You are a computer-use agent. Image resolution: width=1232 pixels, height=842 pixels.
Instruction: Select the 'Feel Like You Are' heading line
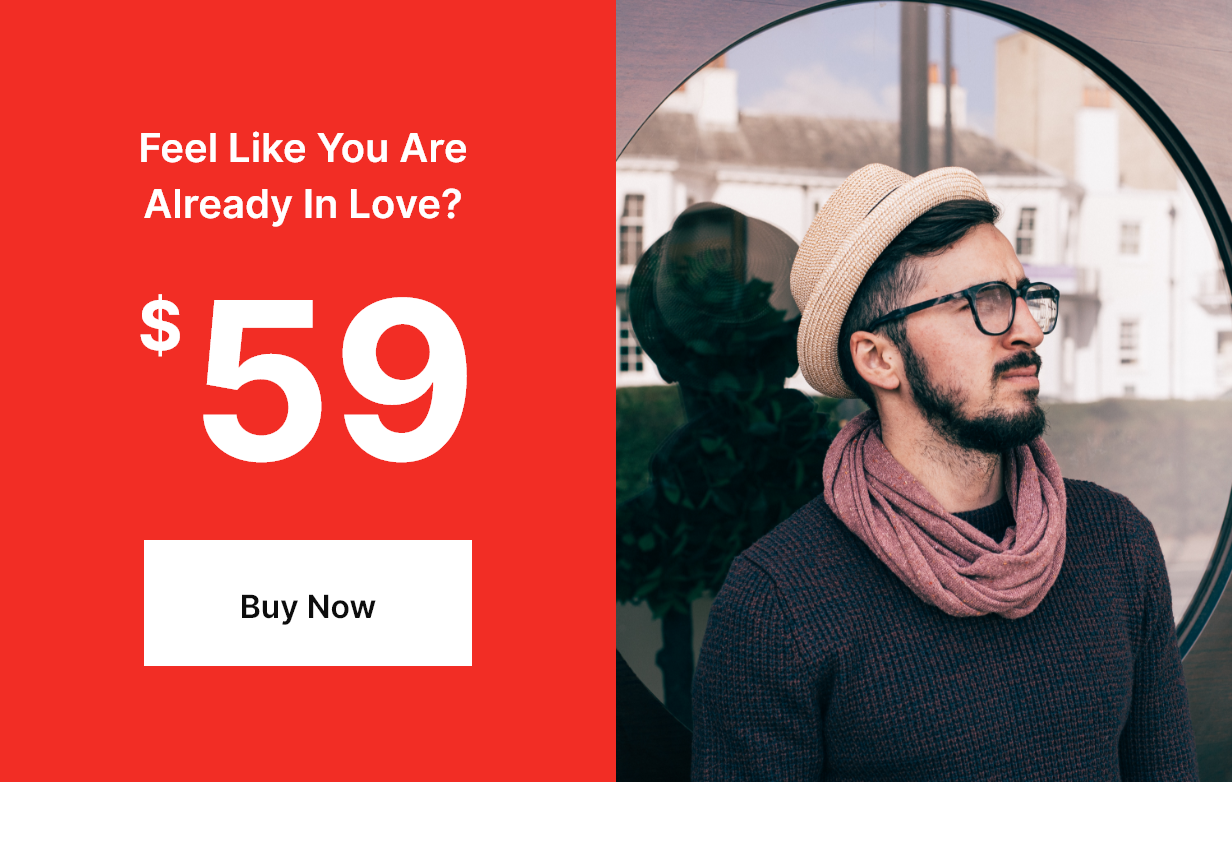(303, 149)
